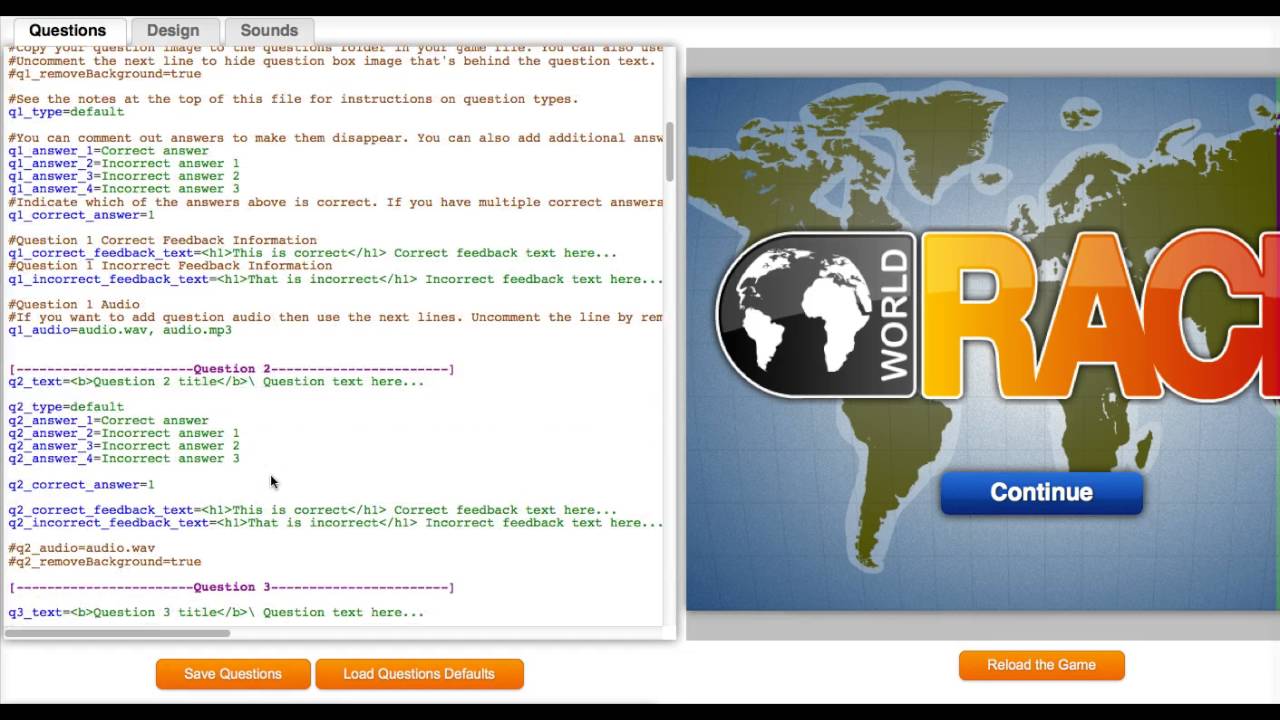The width and height of the screenshot is (1280, 720).
Task: Click the q1_incorrect_feedback_text line
Action: point(336,279)
